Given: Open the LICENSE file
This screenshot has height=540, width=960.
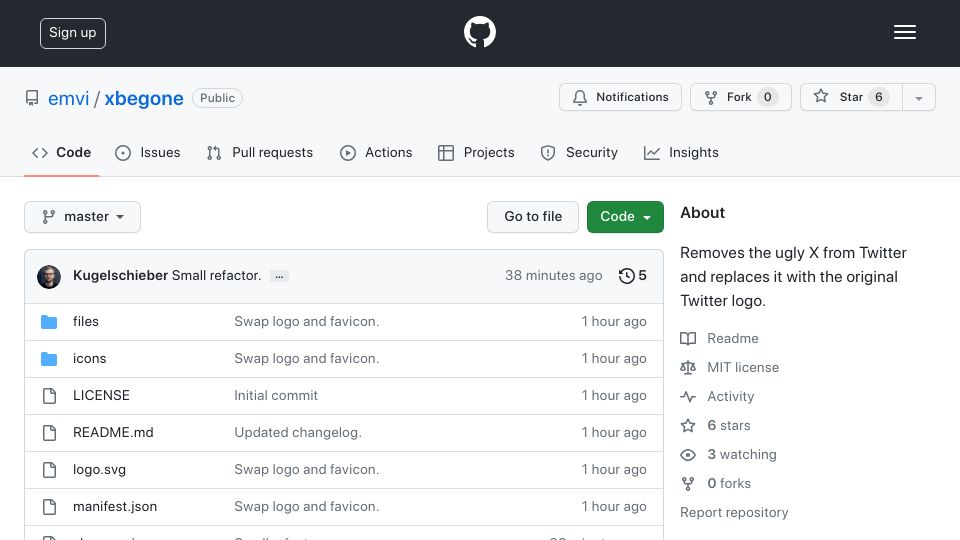Looking at the screenshot, I should coord(101,396).
